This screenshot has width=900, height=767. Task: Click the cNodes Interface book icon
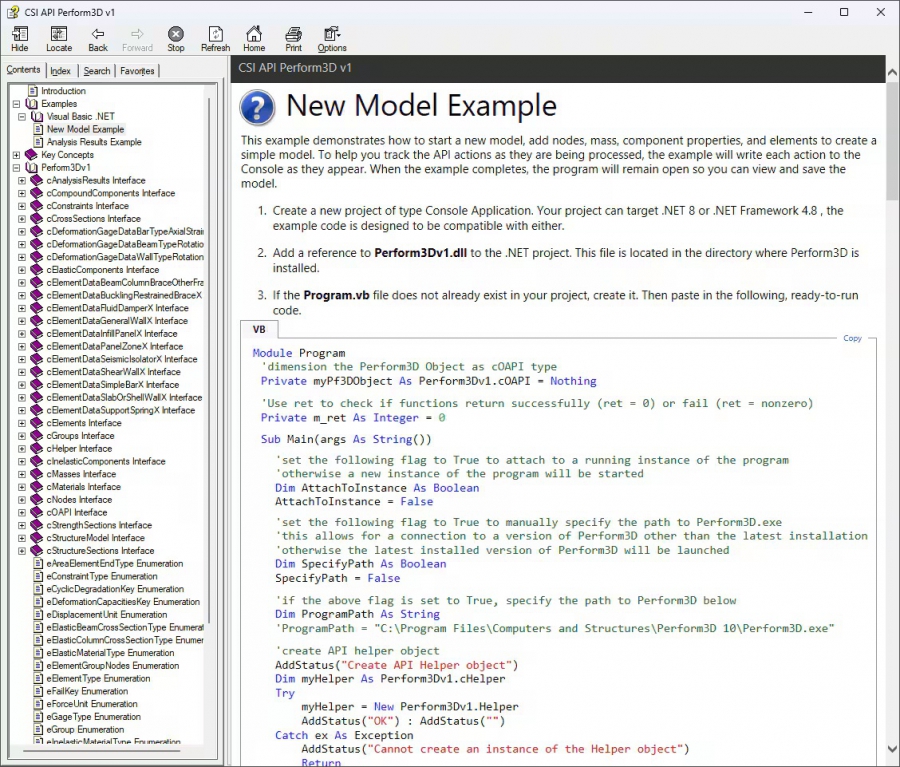coord(37,499)
